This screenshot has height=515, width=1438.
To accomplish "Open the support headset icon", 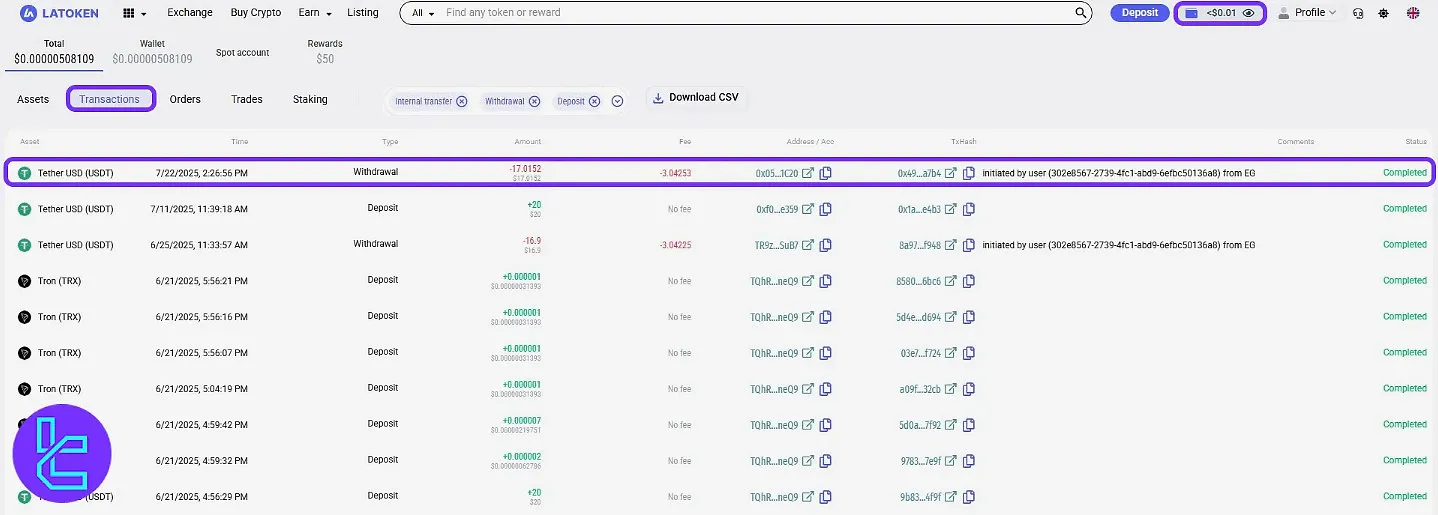I will tap(1357, 13).
